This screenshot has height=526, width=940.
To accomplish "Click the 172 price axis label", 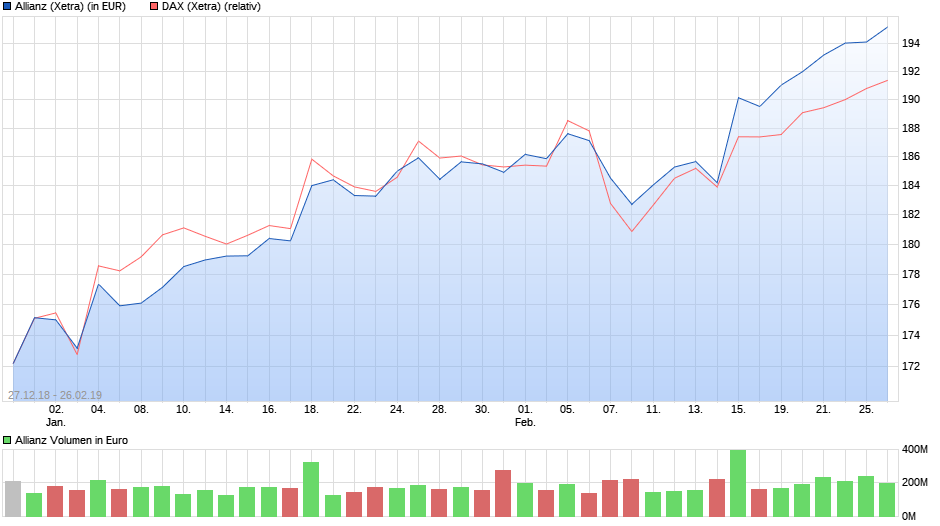I will [911, 366].
